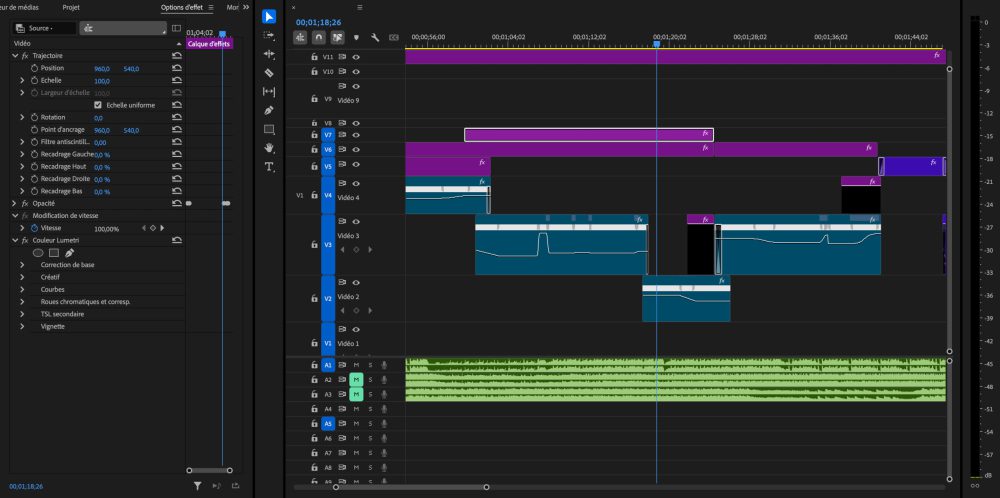Expand the Opacité effect properties

[14, 203]
